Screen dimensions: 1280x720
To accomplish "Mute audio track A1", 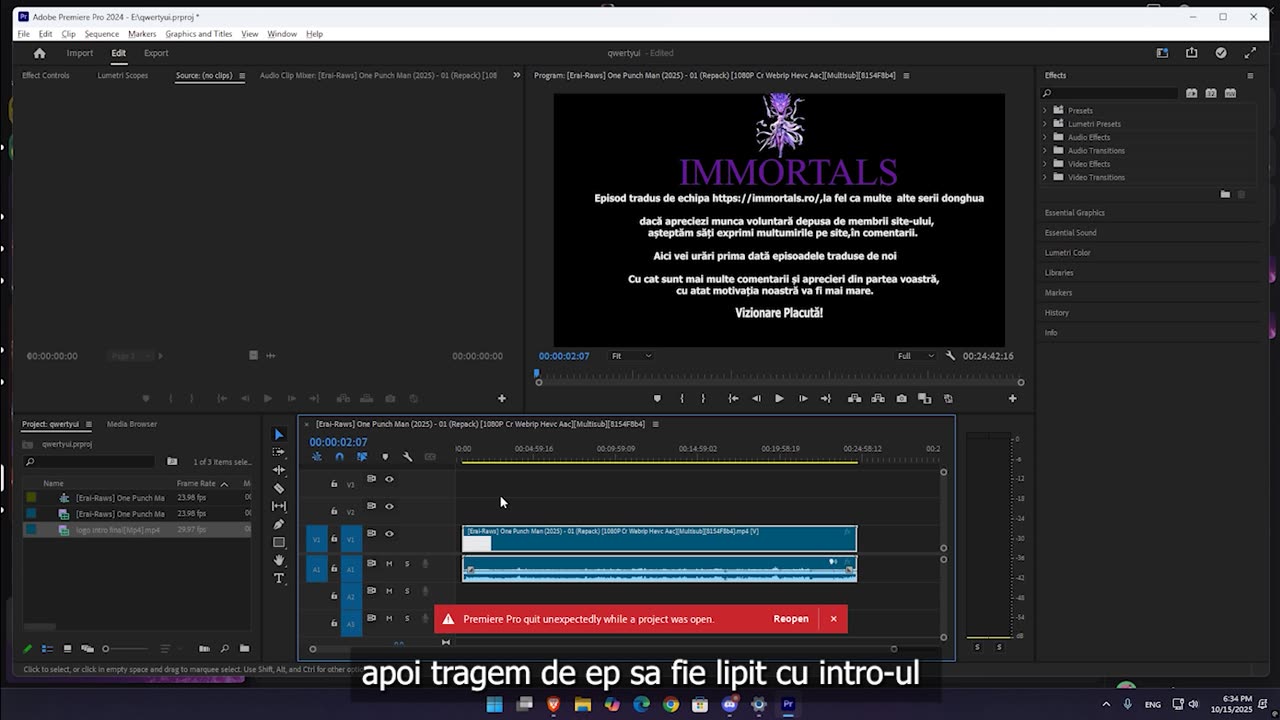I will 389,564.
